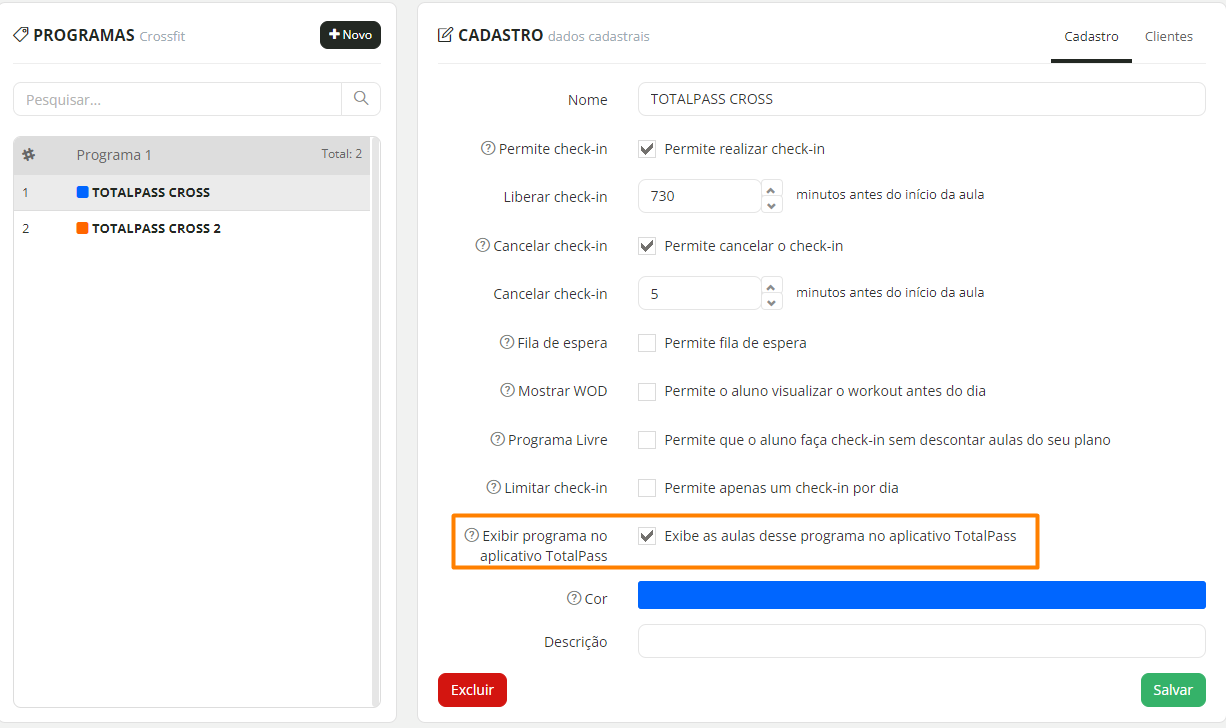Click the program list vertical scrollbar
This screenshot has height=728, width=1226.
(376, 422)
